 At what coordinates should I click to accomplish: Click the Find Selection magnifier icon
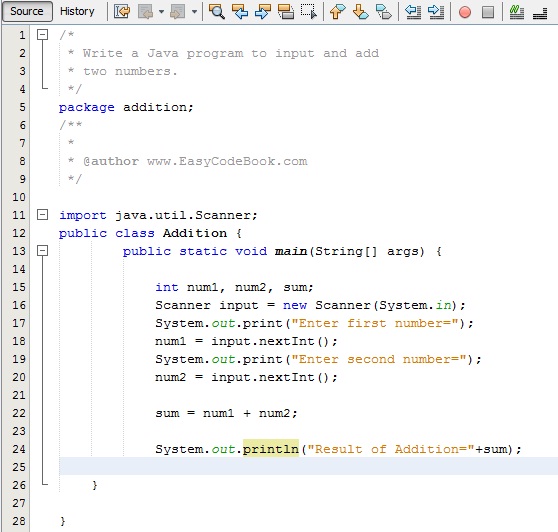point(216,11)
